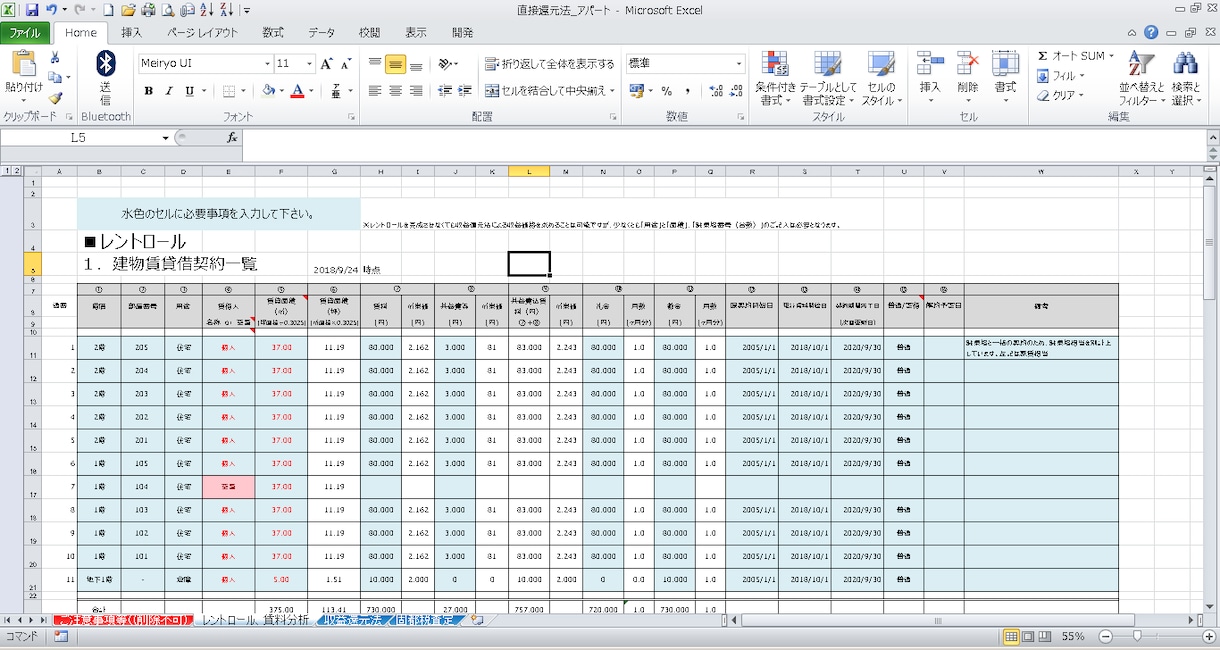
Task: Toggle center horizontal text alignment
Action: pos(395,91)
